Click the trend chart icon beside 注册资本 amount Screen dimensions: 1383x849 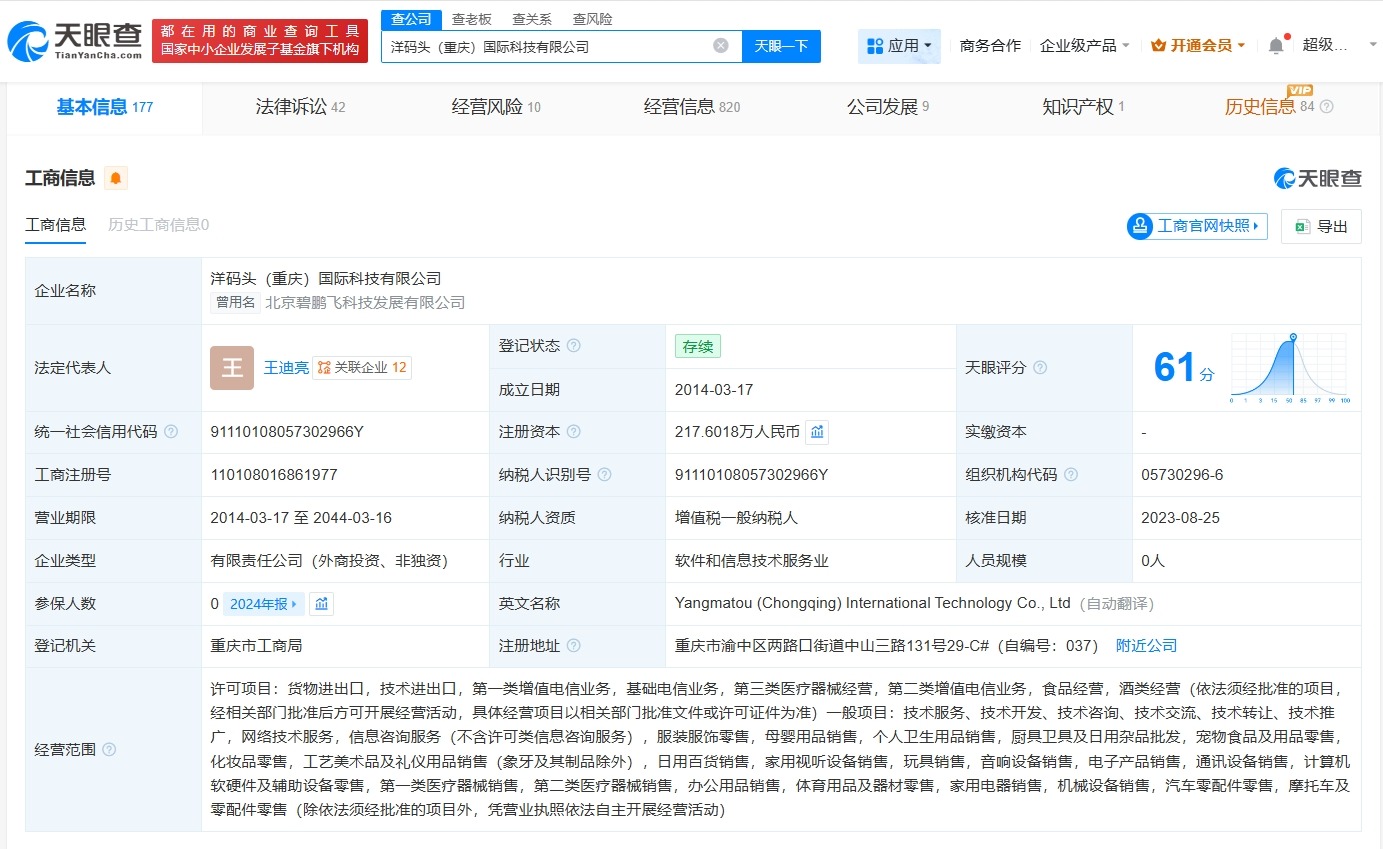(x=817, y=432)
